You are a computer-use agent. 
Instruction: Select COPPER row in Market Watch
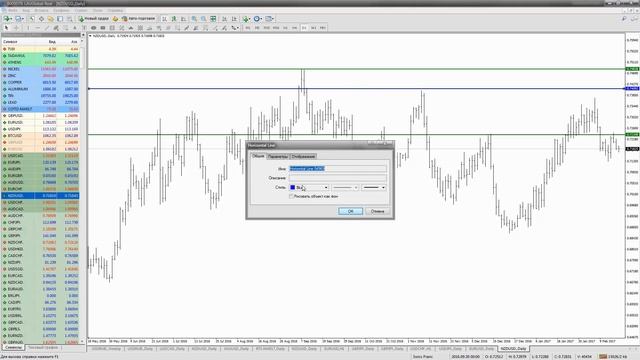coord(41,82)
